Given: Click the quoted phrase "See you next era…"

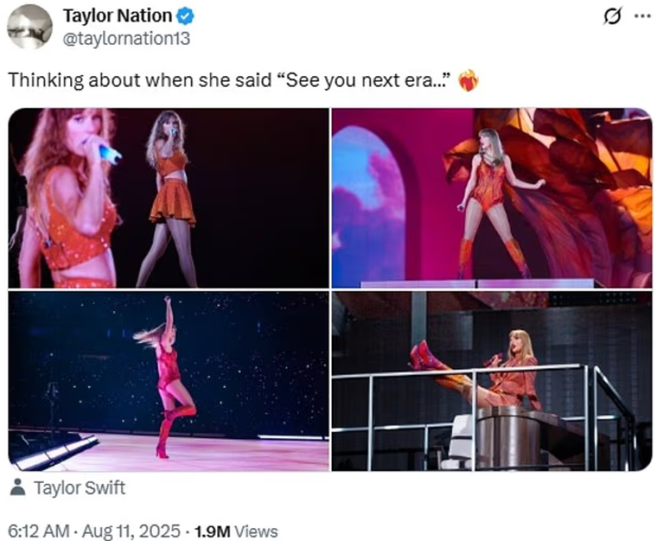Looking at the screenshot, I should pyautogui.click(x=367, y=81).
